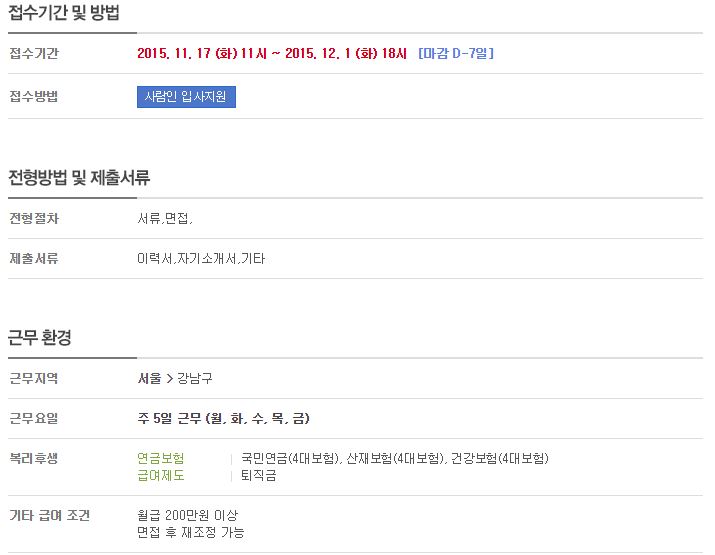Select the application period date text
The height and width of the screenshot is (555, 715).
click(272, 53)
